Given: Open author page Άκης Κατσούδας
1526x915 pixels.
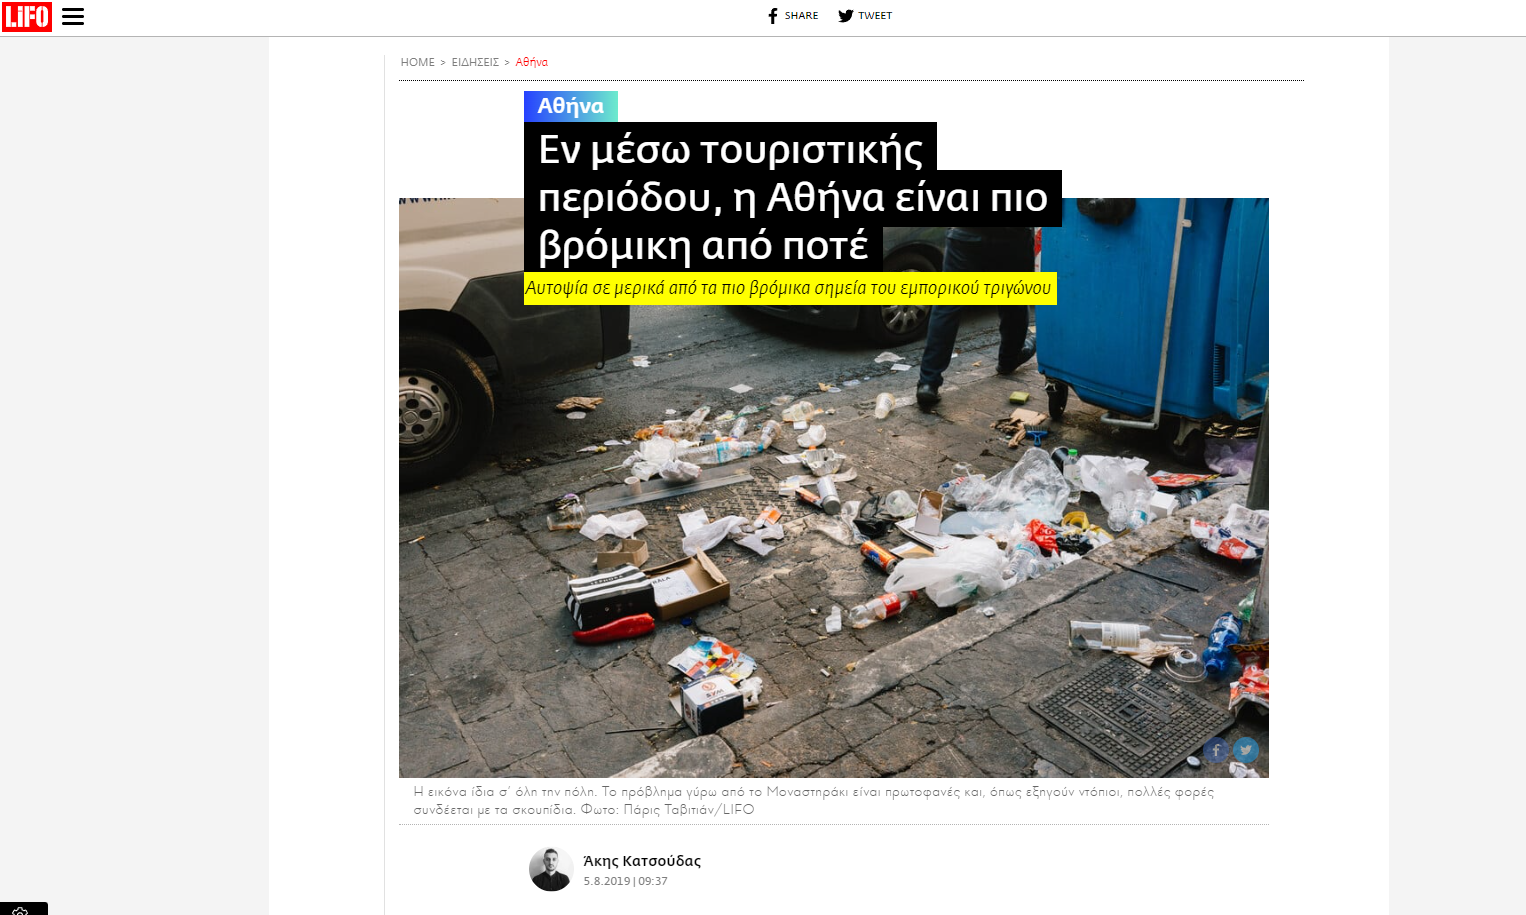Looking at the screenshot, I should click(642, 861).
